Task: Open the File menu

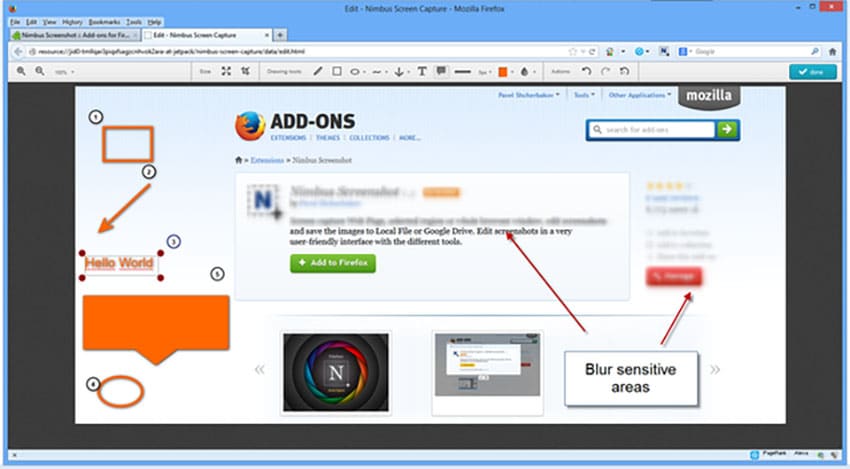Action: pyautogui.click(x=15, y=22)
